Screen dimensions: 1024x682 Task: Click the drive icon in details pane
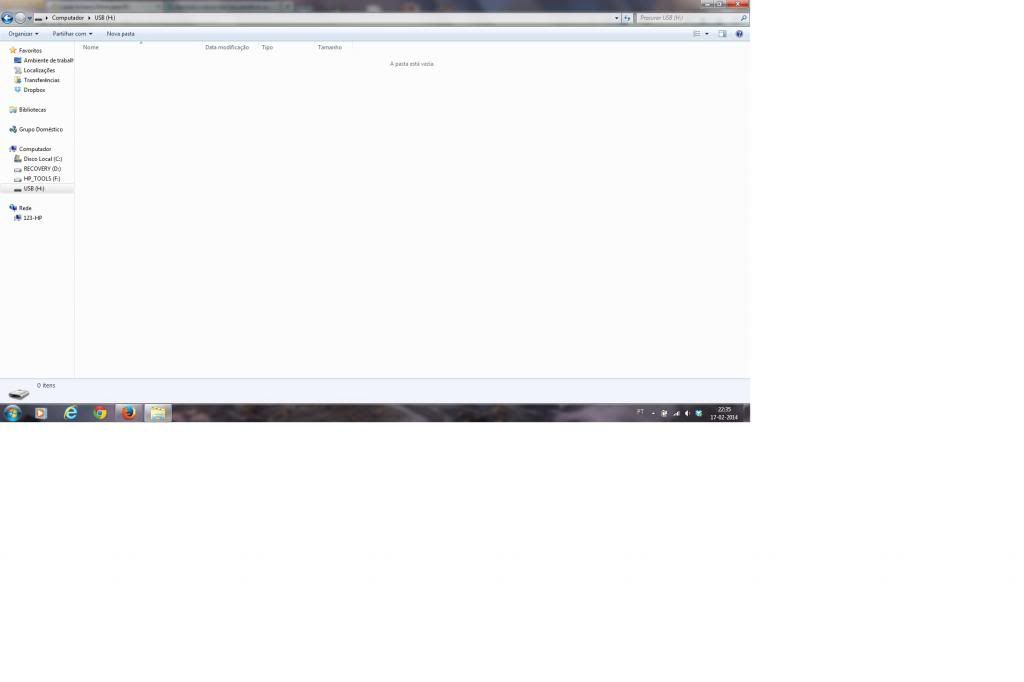pos(19,393)
